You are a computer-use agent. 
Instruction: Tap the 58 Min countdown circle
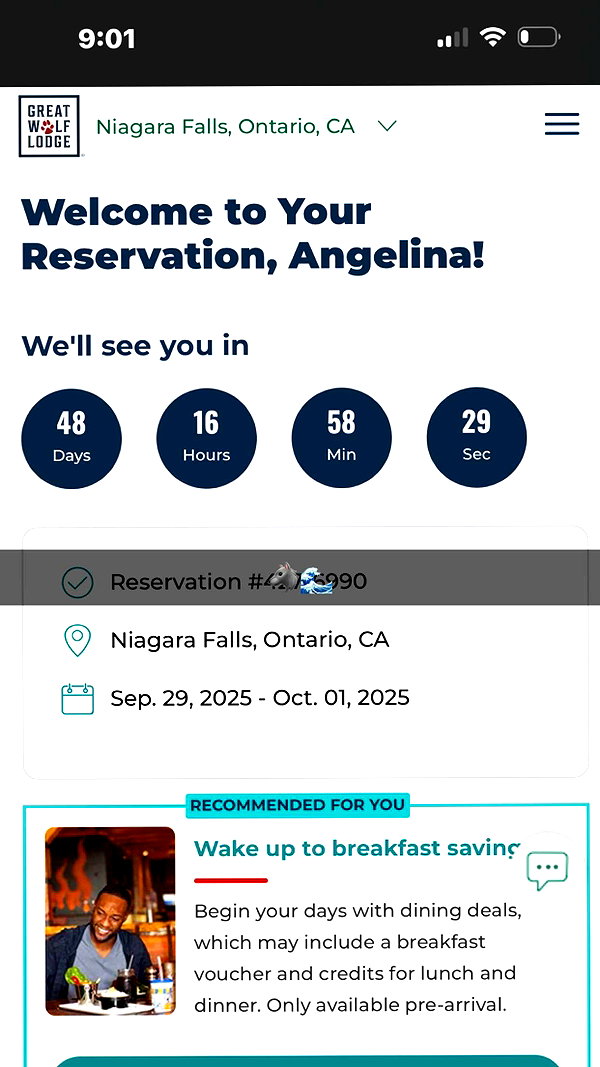pos(341,438)
